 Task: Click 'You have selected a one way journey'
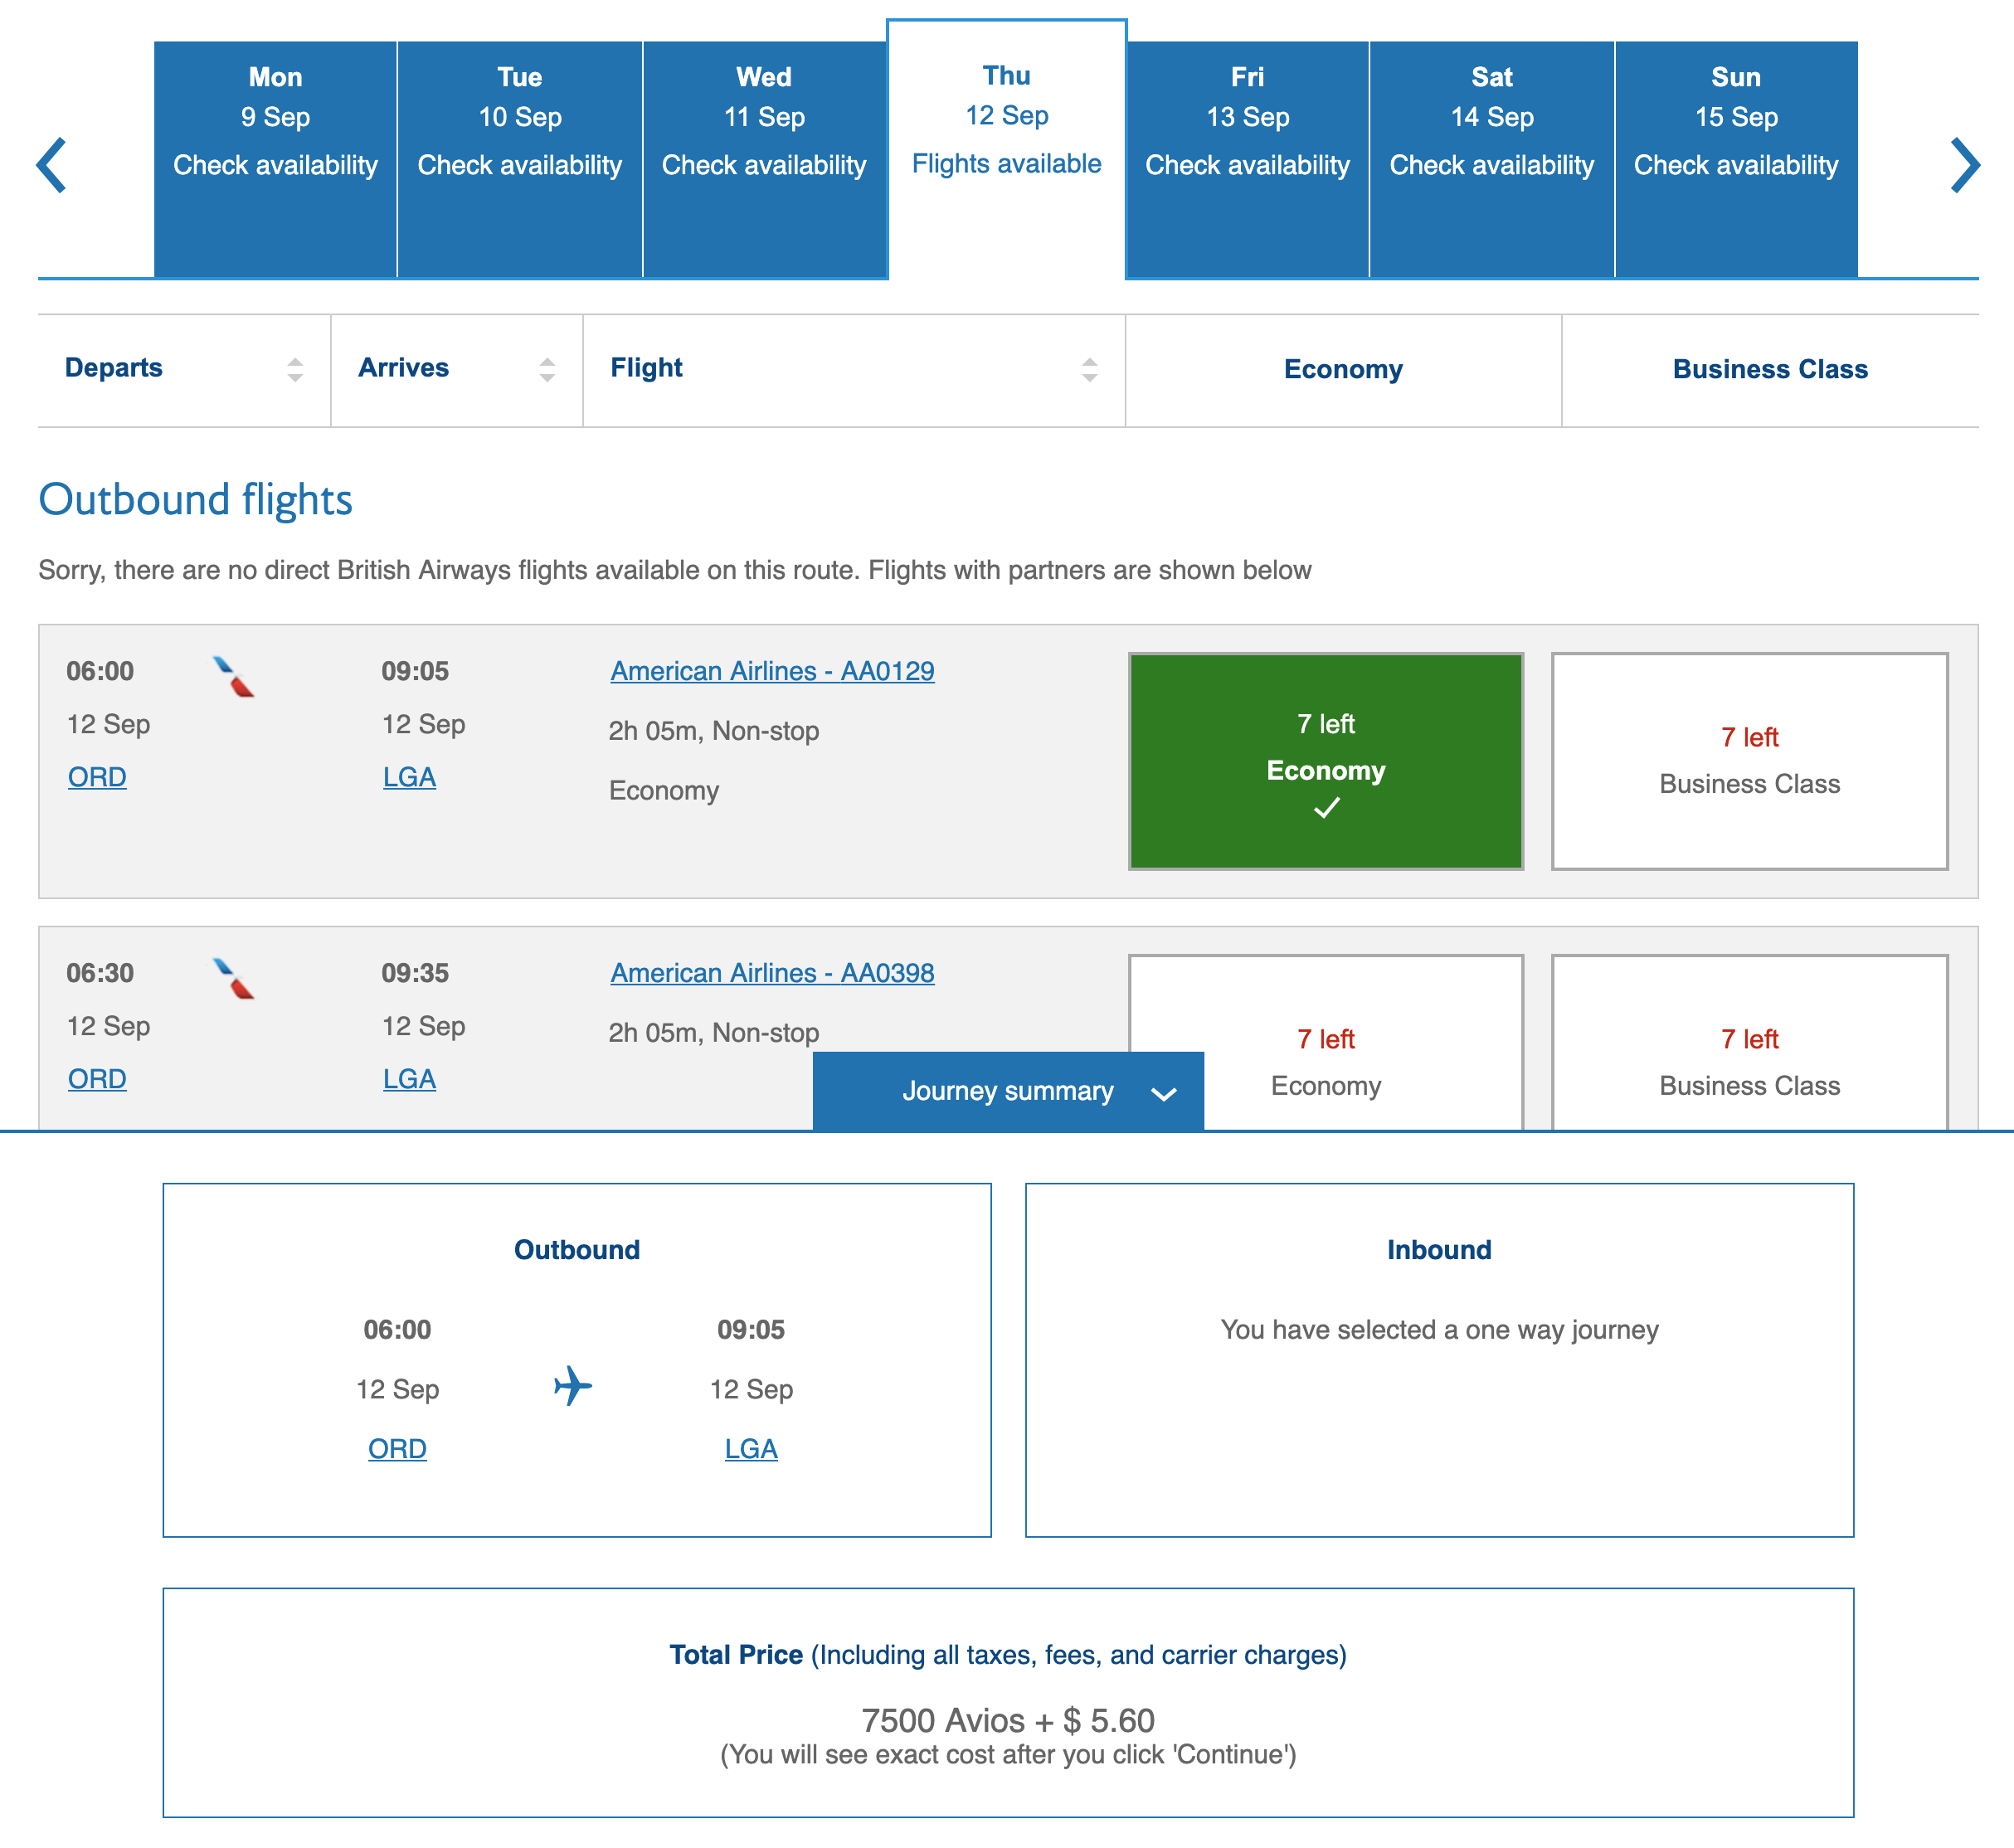(1439, 1330)
